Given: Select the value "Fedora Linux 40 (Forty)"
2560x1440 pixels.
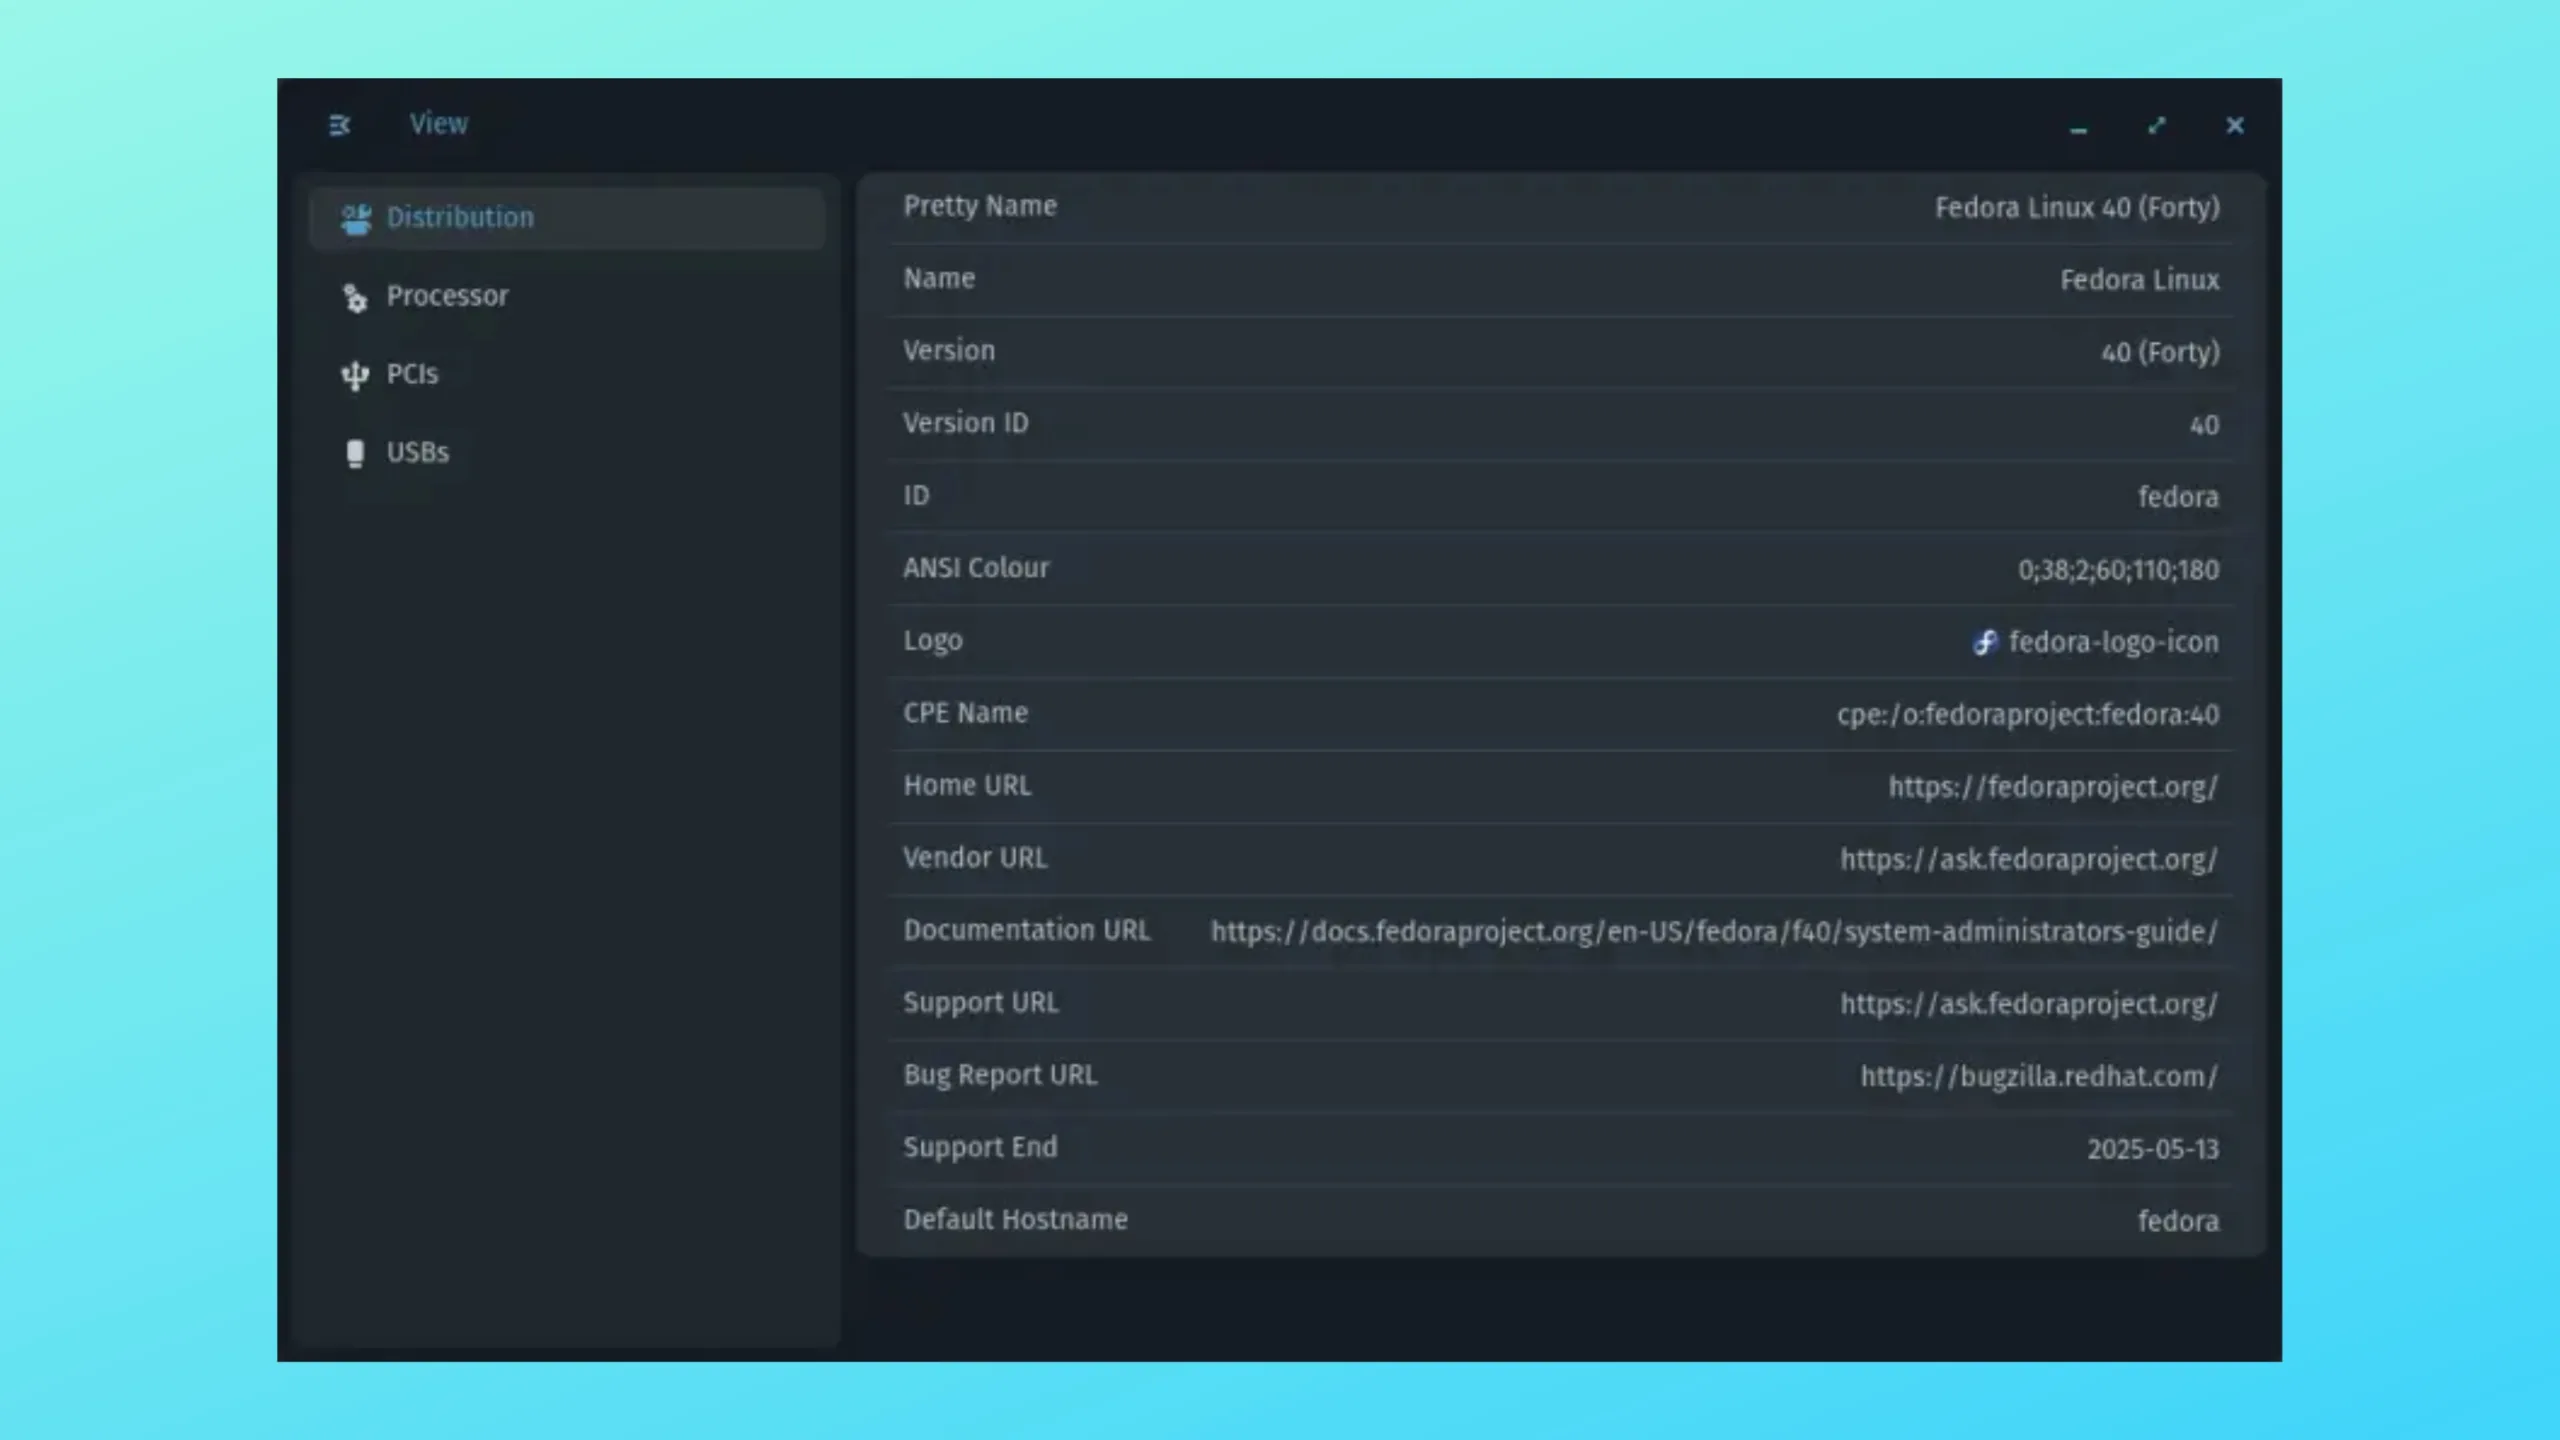Looking at the screenshot, I should pos(2077,208).
